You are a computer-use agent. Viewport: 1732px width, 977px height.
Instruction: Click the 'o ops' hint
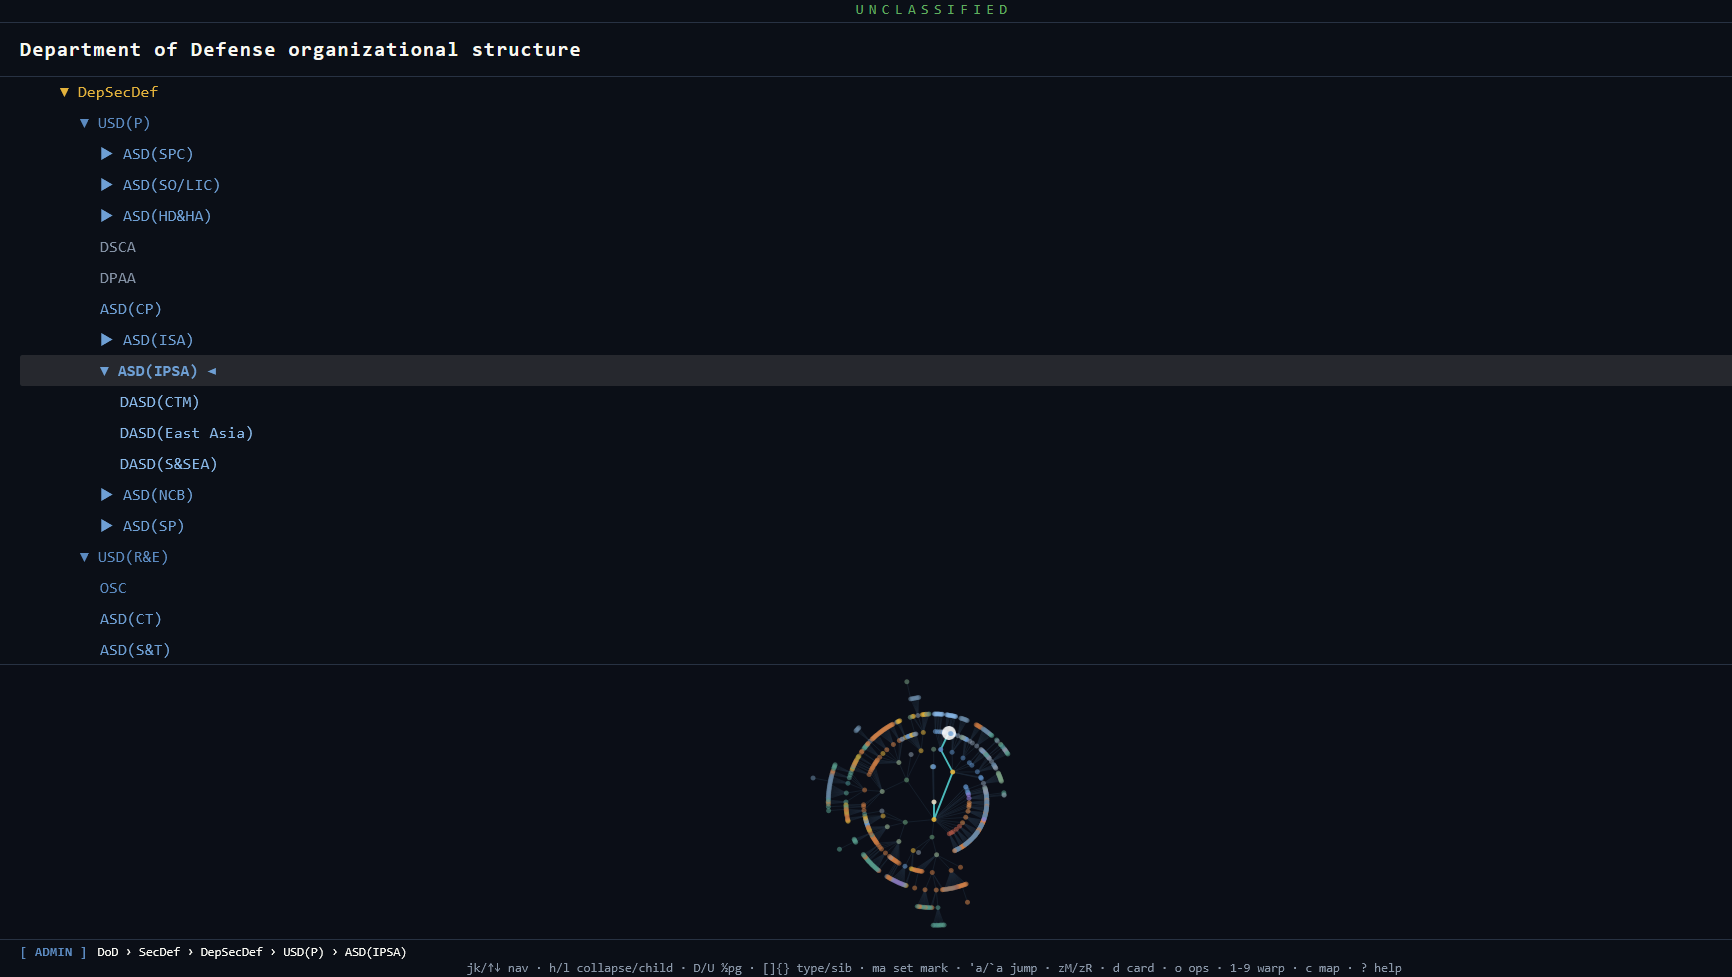(x=1192, y=968)
